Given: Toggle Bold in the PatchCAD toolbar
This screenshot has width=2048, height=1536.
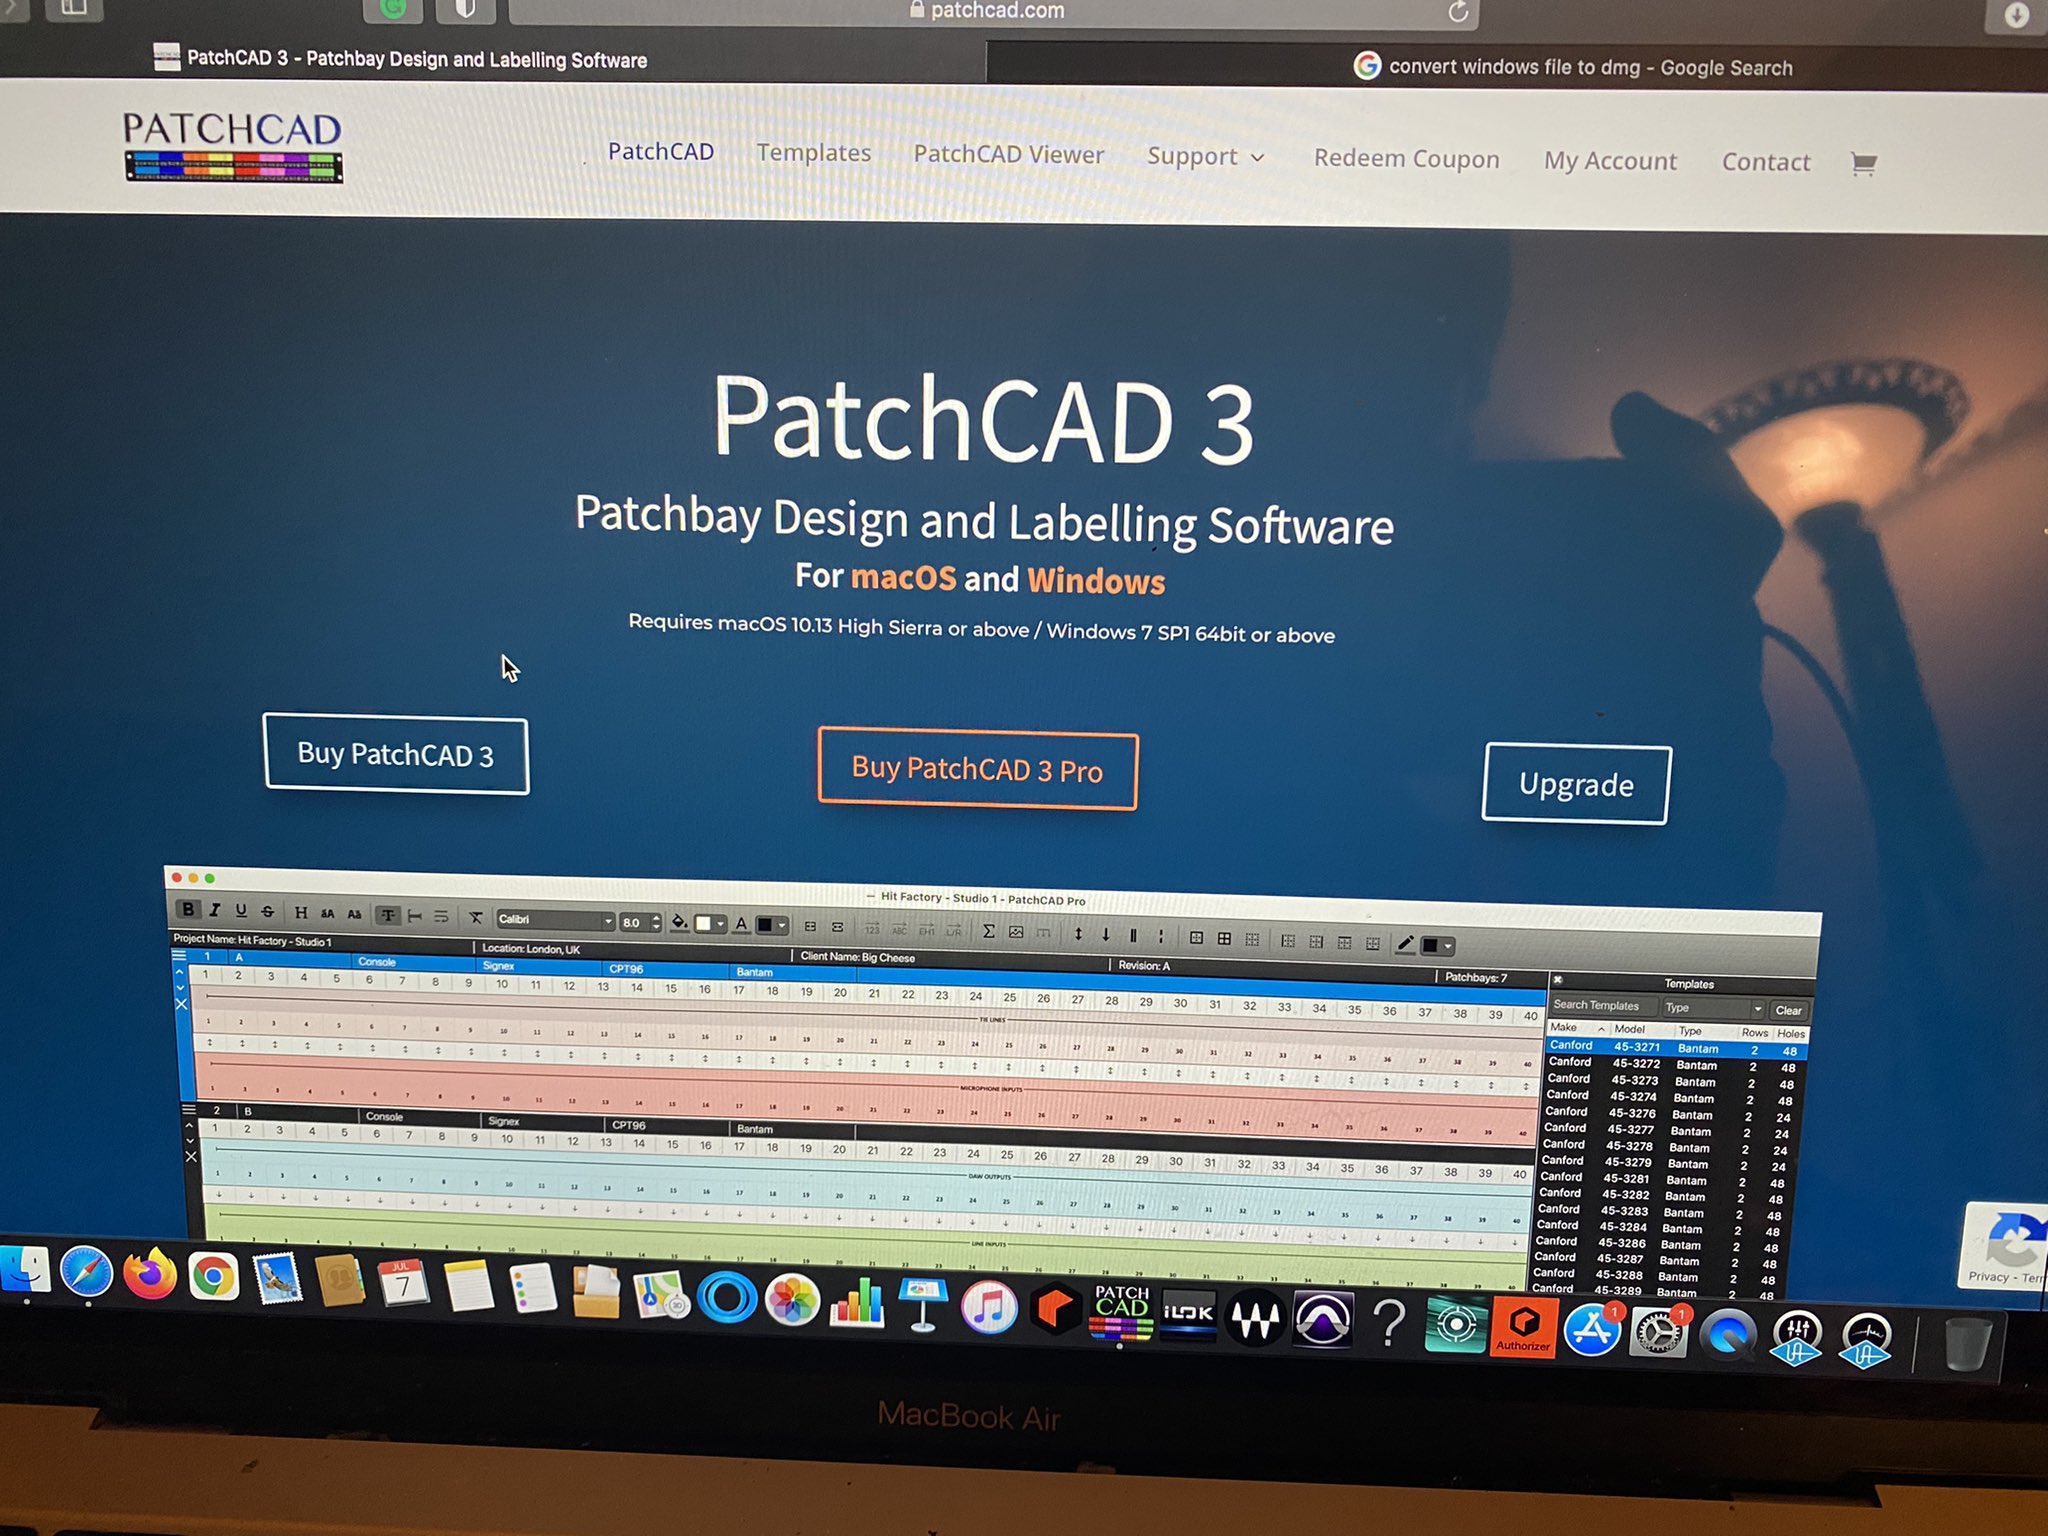Looking at the screenshot, I should click(188, 909).
